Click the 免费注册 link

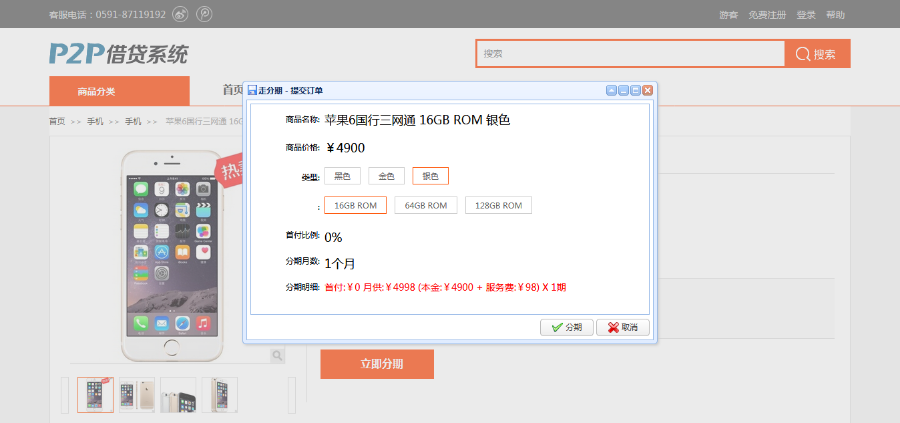pos(767,15)
